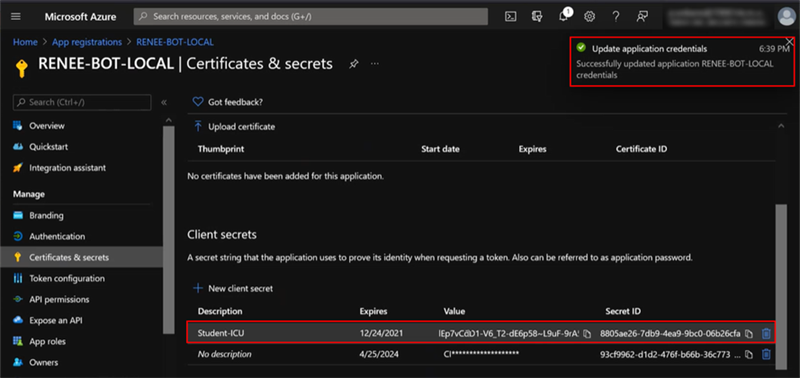Collapse the left navigation menu

point(164,102)
